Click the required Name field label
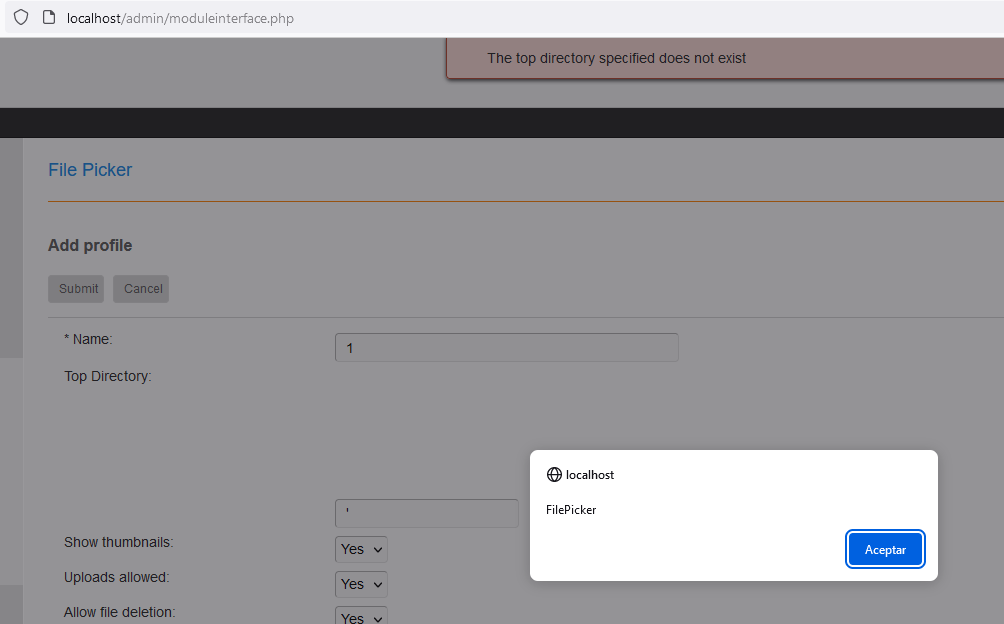The height and width of the screenshot is (624, 1004). (88, 339)
